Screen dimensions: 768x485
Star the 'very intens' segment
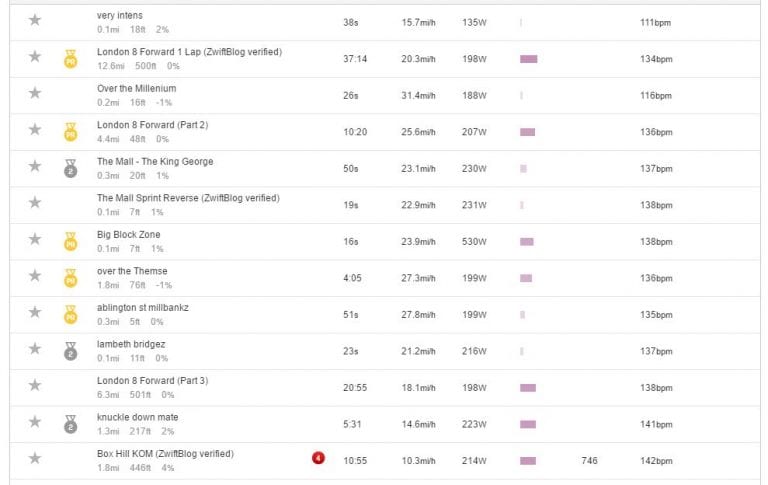tap(35, 20)
